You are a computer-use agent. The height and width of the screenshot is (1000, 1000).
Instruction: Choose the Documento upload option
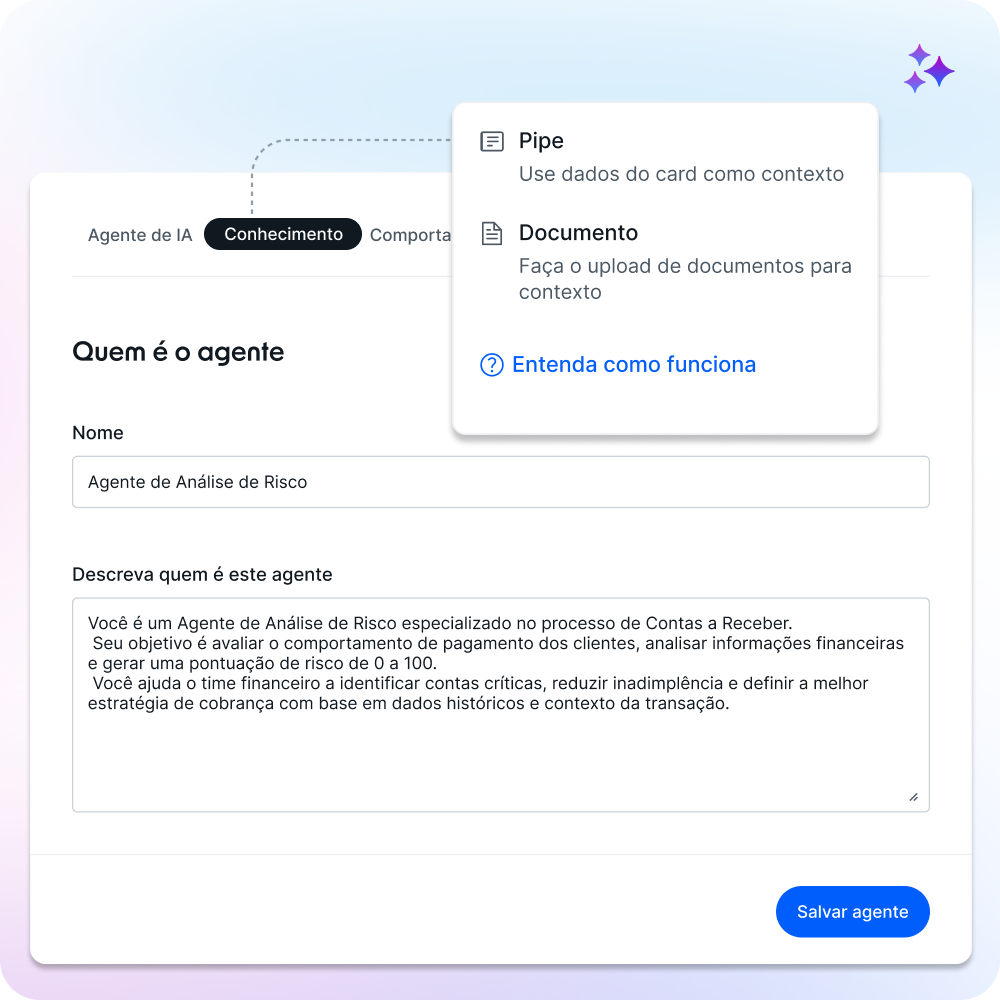coord(665,262)
